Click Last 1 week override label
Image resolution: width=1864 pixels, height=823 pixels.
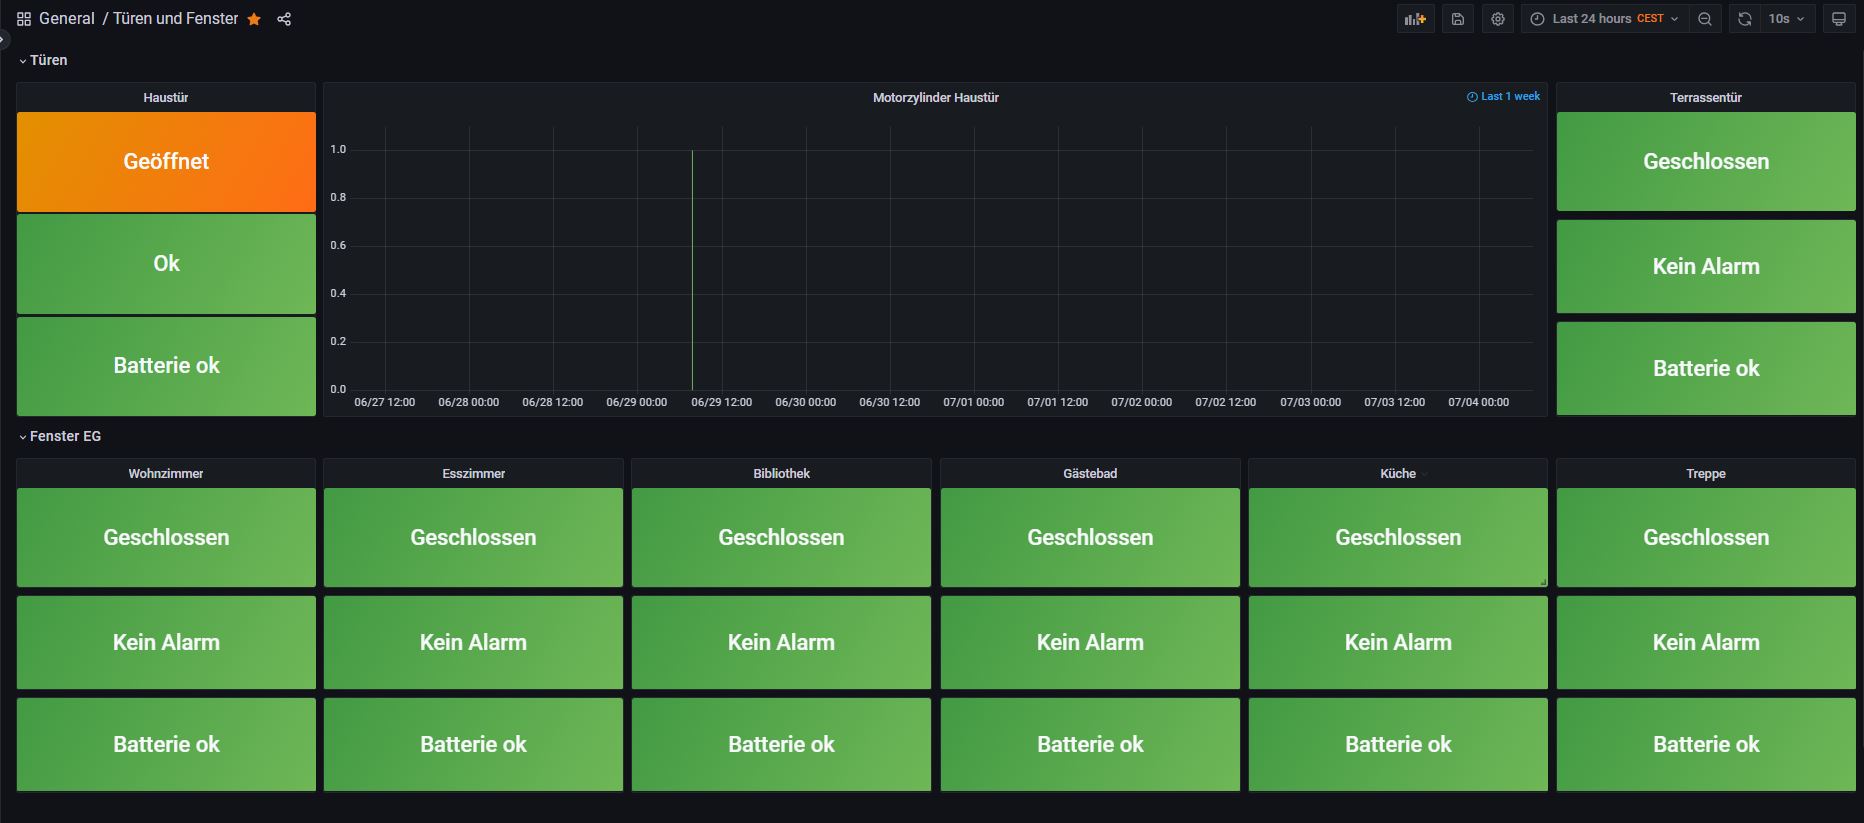pos(1503,96)
